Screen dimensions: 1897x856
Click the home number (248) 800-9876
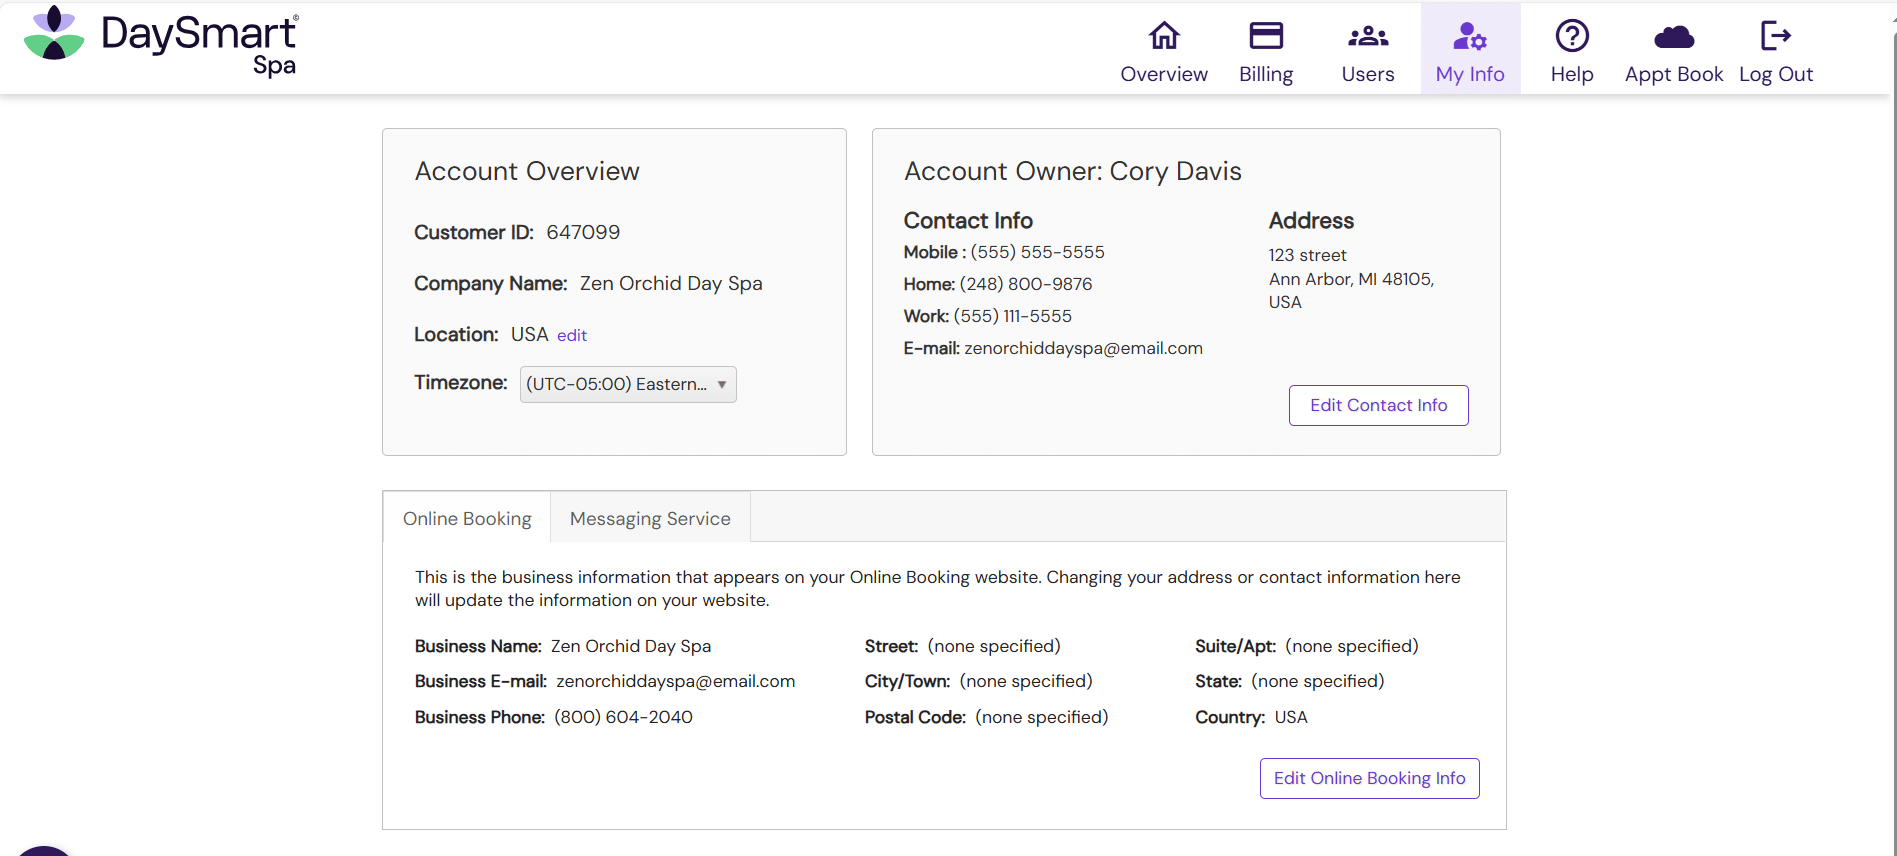pos(1026,284)
